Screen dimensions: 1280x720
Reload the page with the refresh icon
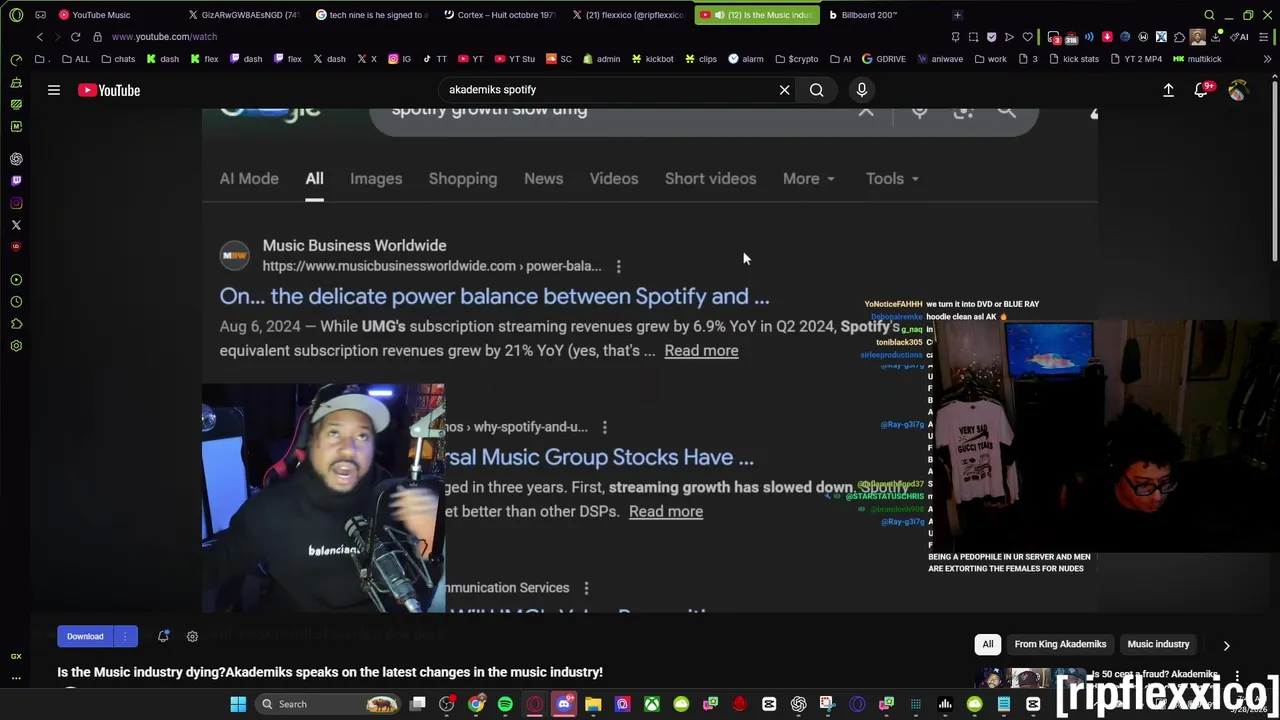pos(75,37)
